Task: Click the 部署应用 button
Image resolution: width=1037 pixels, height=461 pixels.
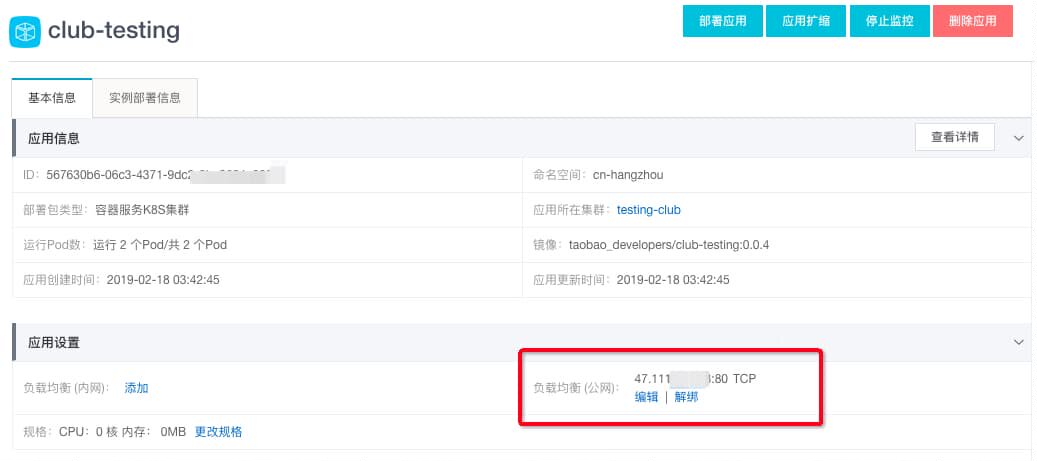Action: (x=722, y=21)
